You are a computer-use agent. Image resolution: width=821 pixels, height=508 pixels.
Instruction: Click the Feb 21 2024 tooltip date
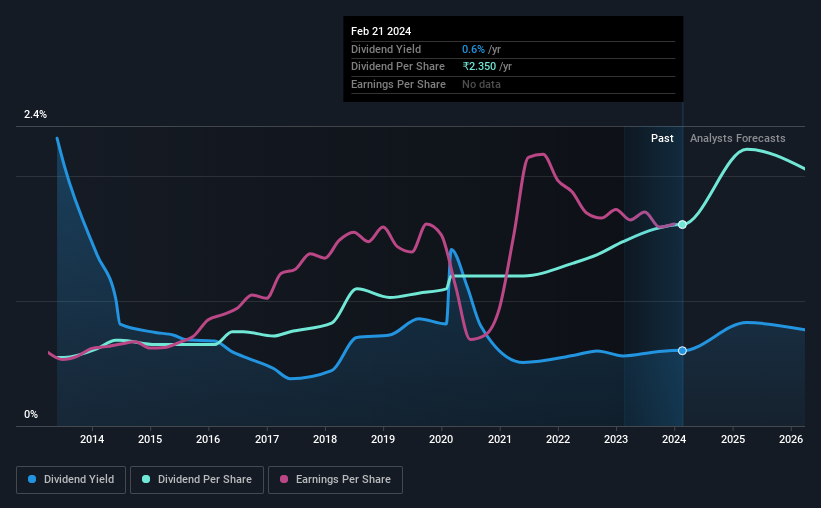[381, 31]
